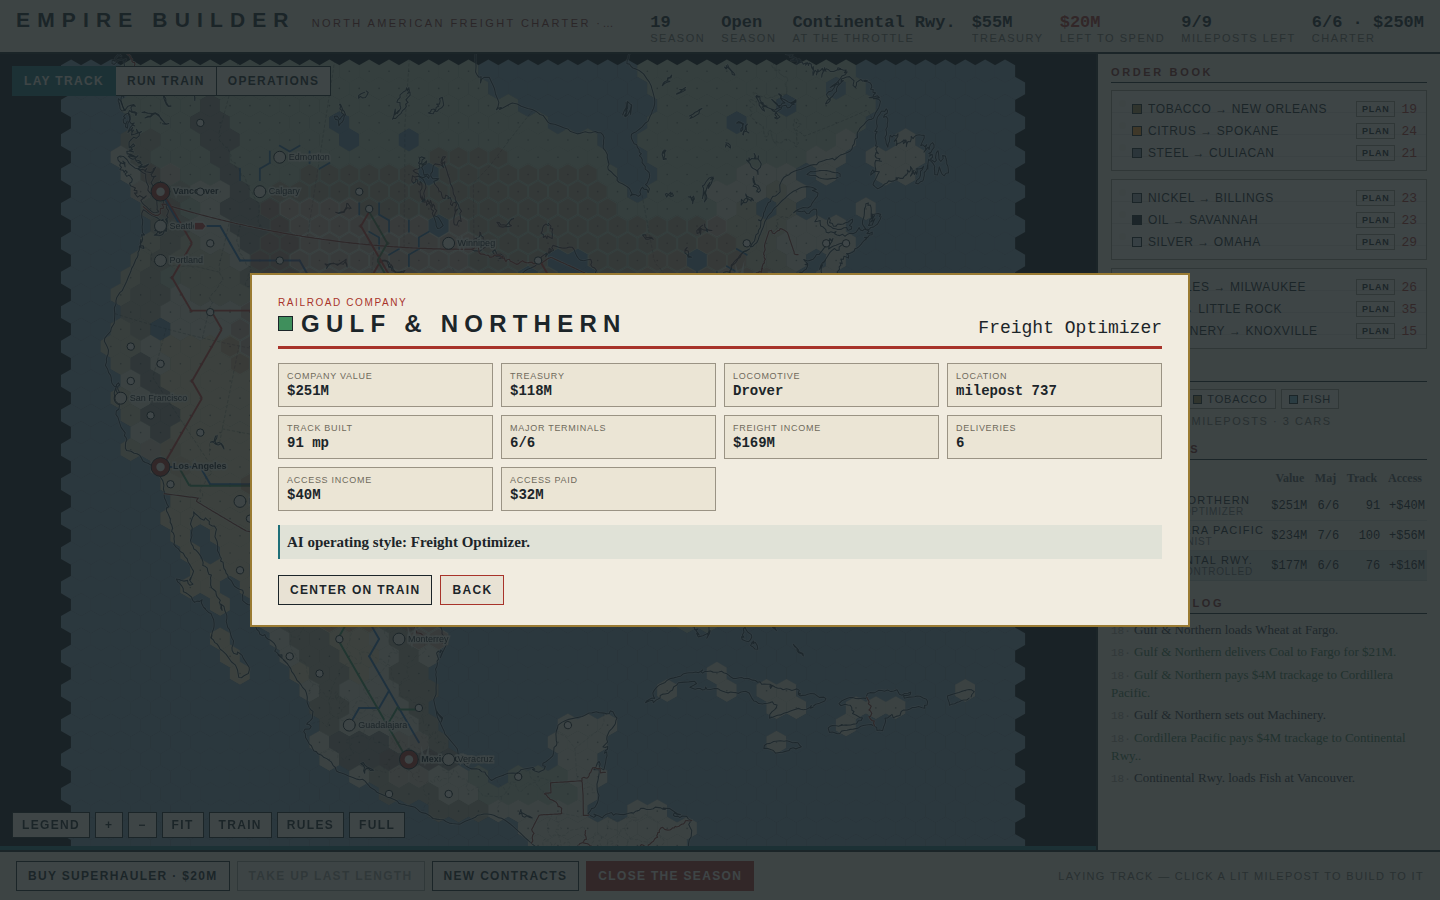Plan the Tobacco to New Orleans order
The height and width of the screenshot is (900, 1440).
(x=1376, y=109)
